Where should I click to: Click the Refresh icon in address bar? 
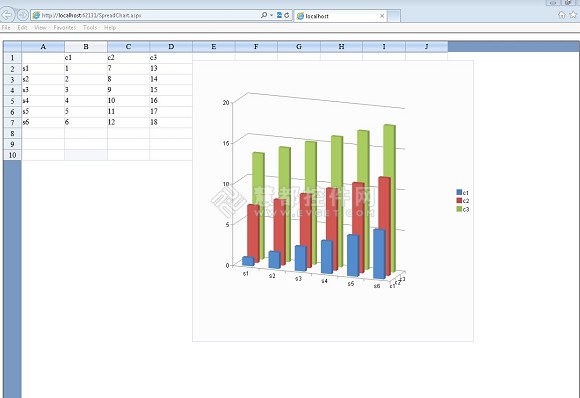(287, 15)
